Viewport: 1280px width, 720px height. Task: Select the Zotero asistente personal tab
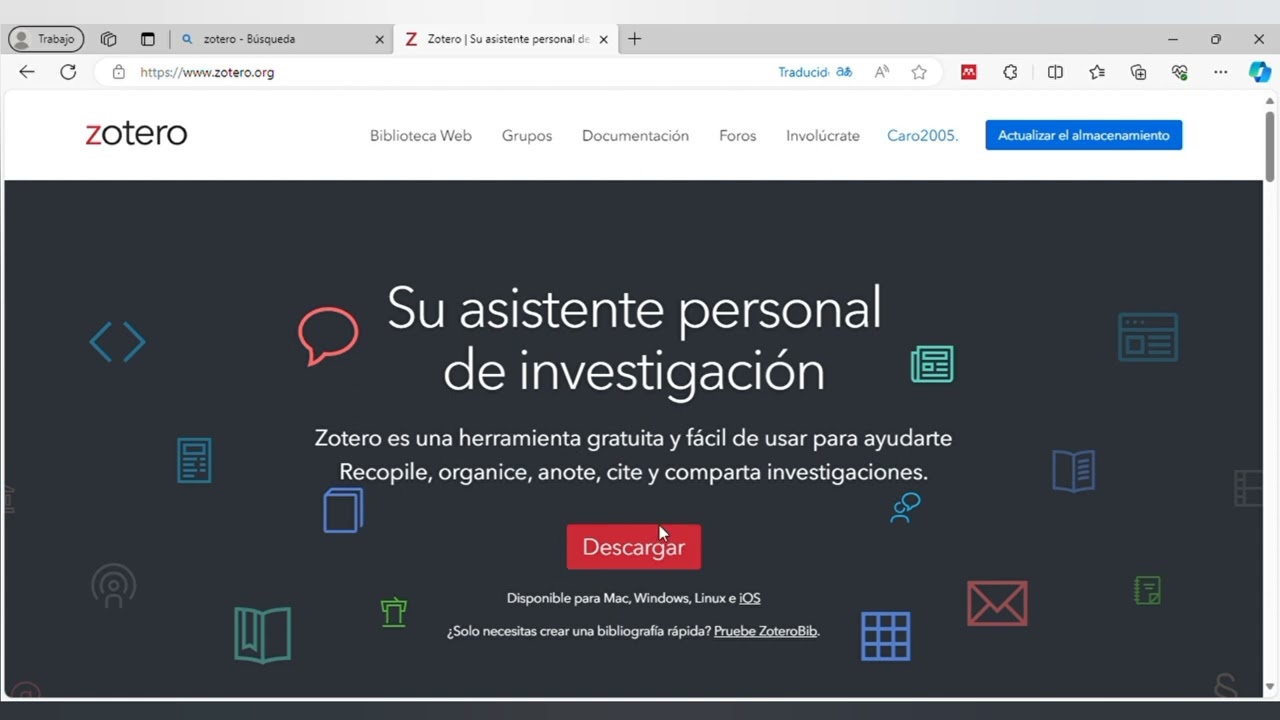tap(506, 39)
